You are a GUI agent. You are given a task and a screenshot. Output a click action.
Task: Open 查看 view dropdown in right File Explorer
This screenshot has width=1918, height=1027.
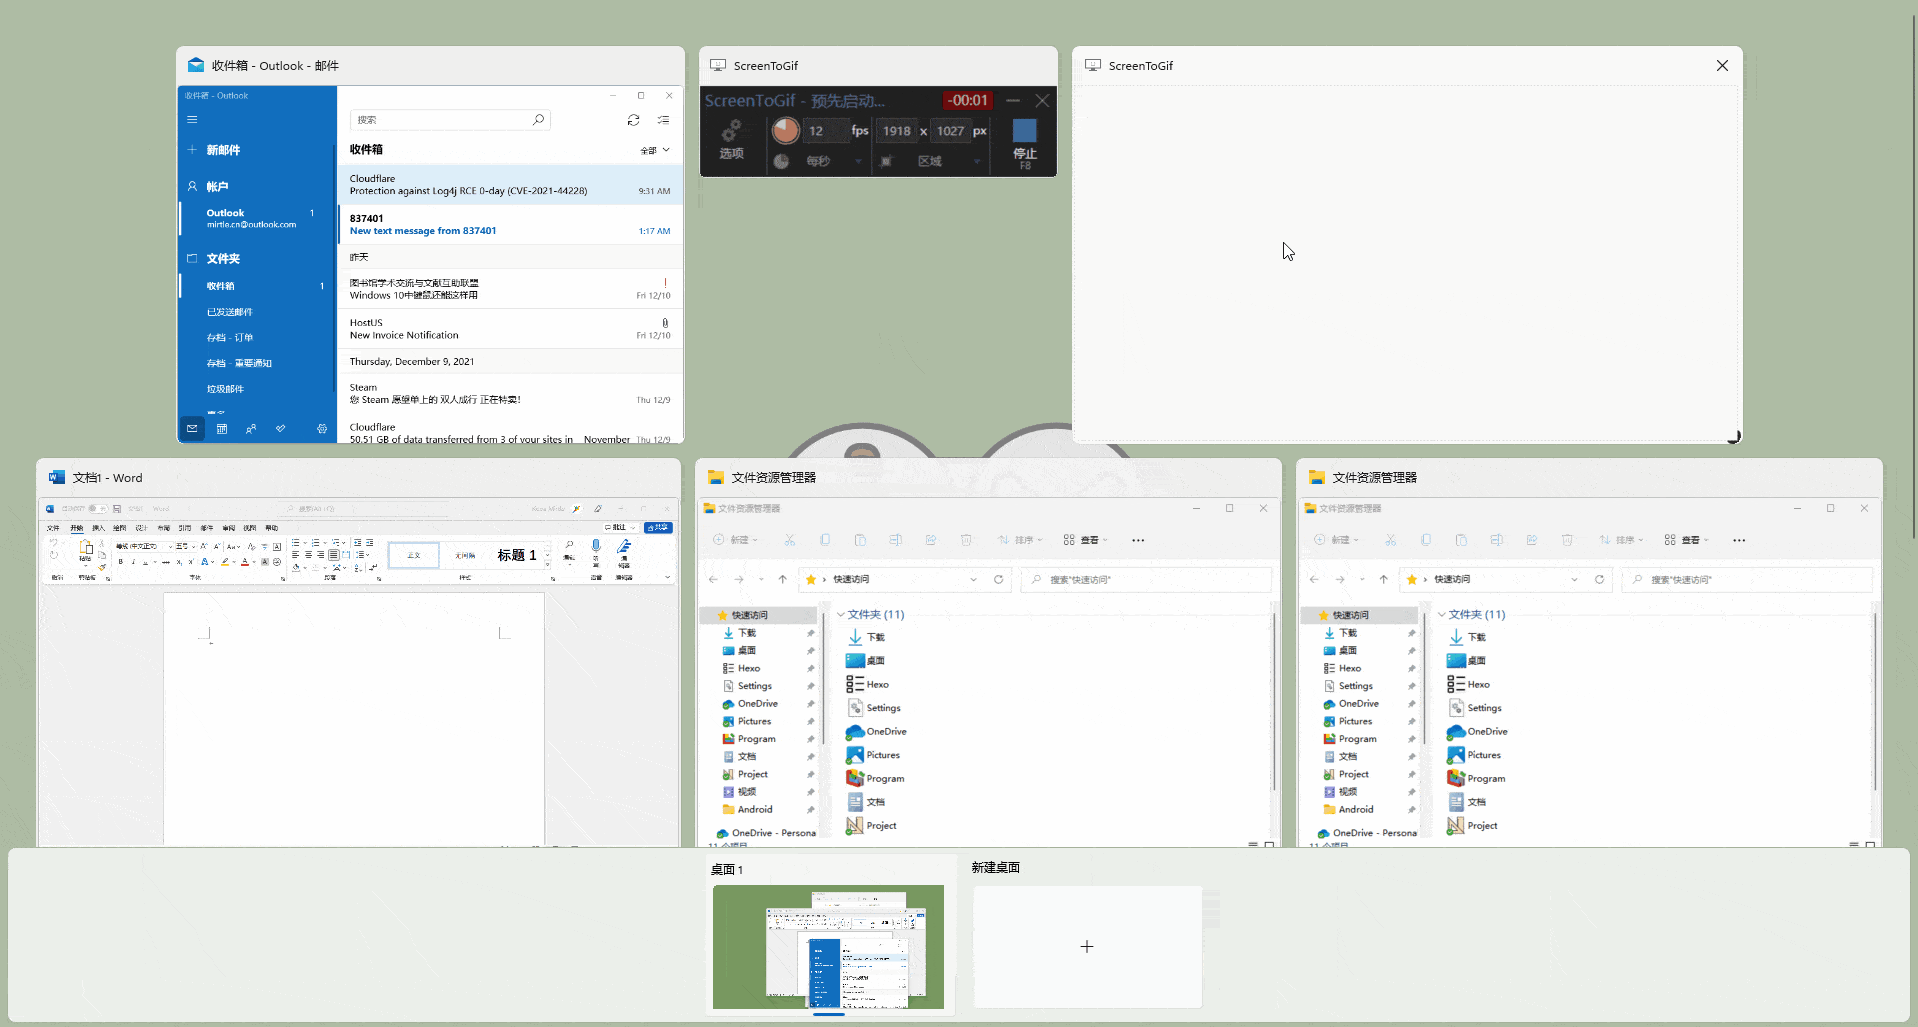(1687, 540)
